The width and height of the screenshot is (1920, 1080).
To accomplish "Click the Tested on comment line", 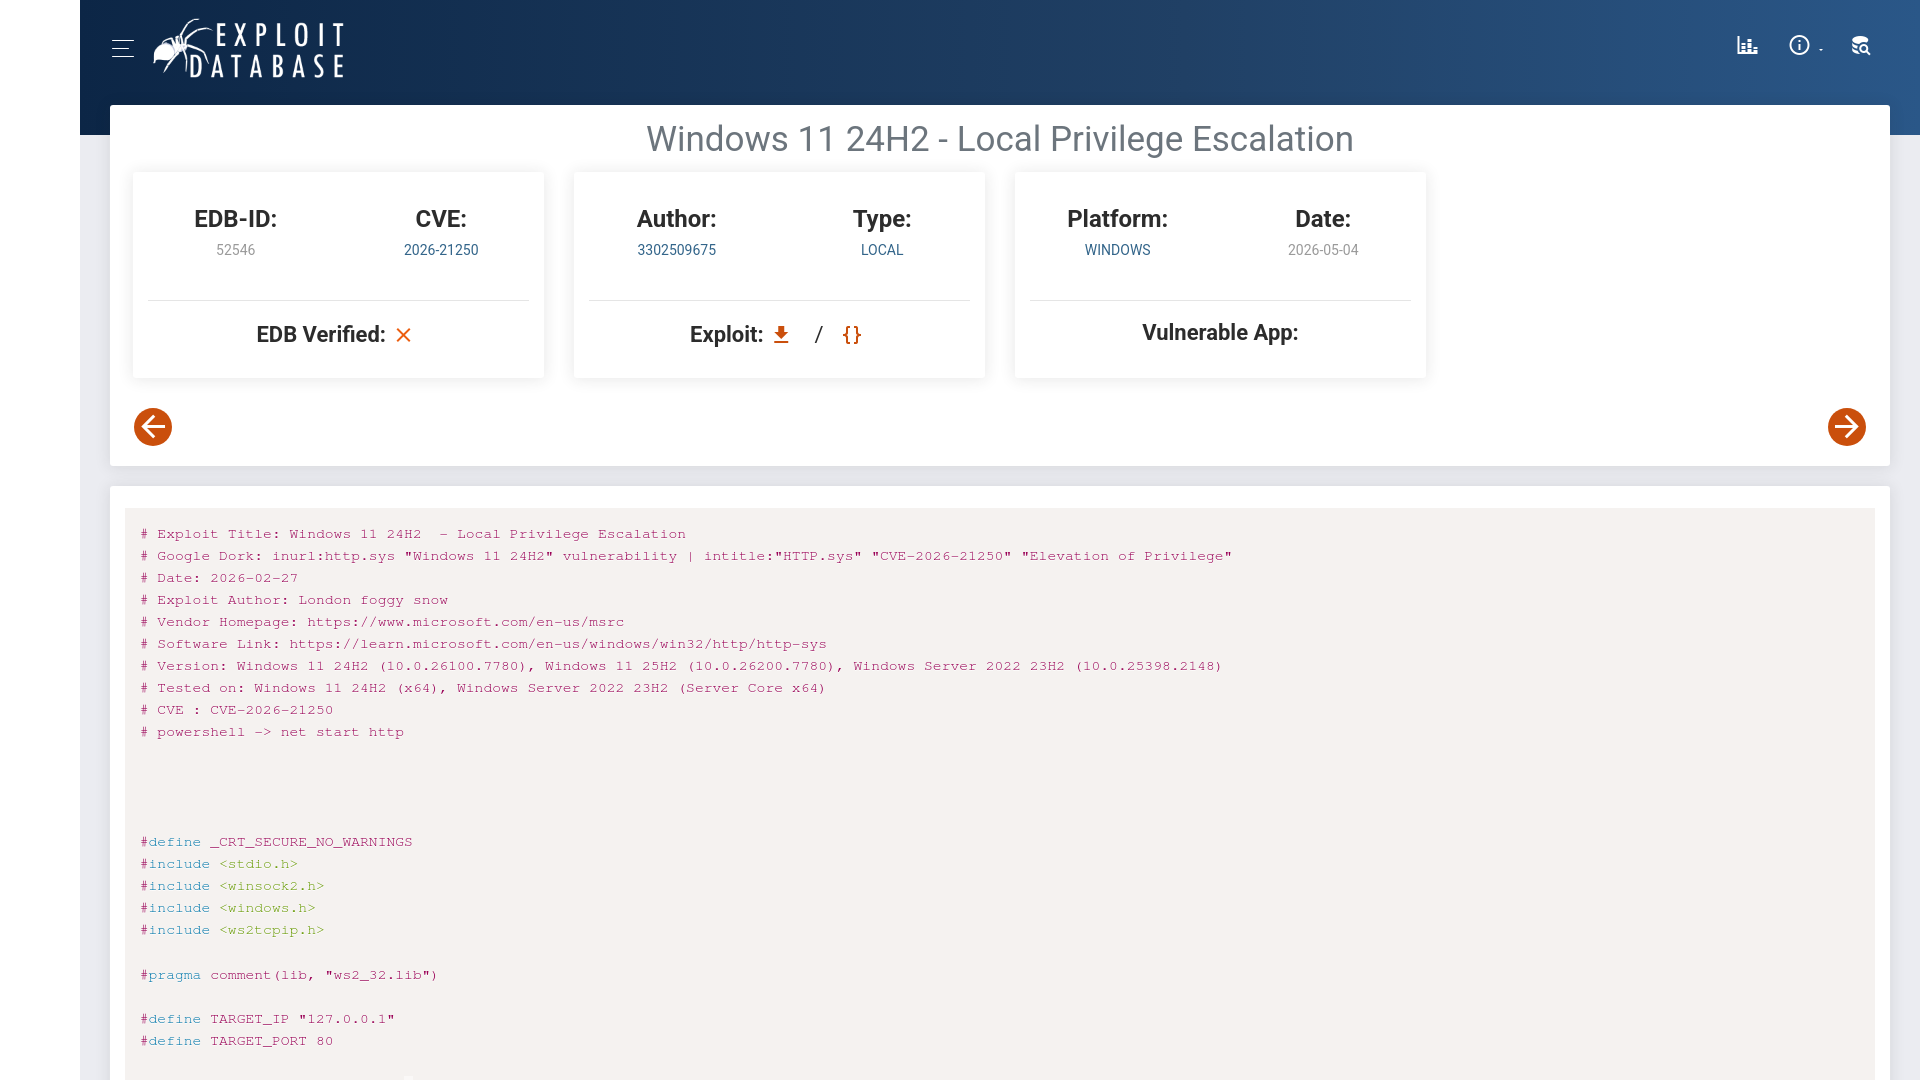I will tap(483, 688).
